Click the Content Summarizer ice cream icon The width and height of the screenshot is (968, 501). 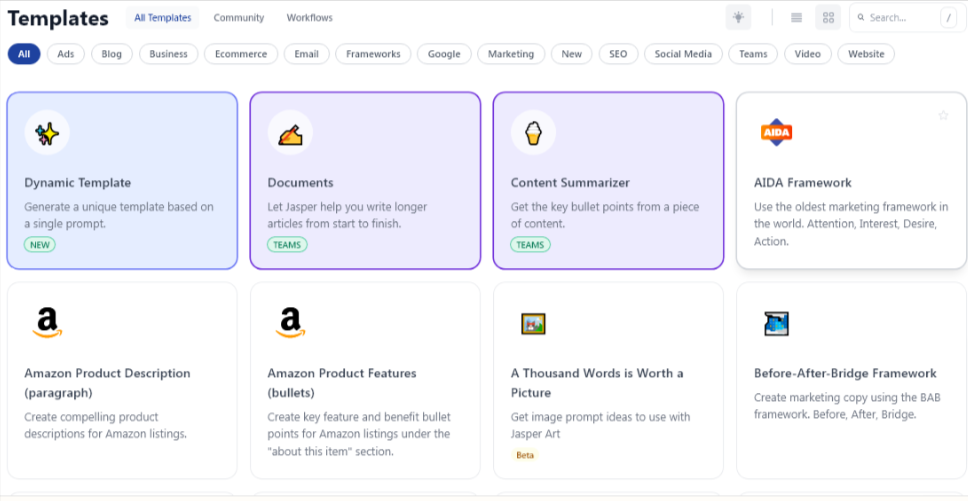[x=533, y=133]
